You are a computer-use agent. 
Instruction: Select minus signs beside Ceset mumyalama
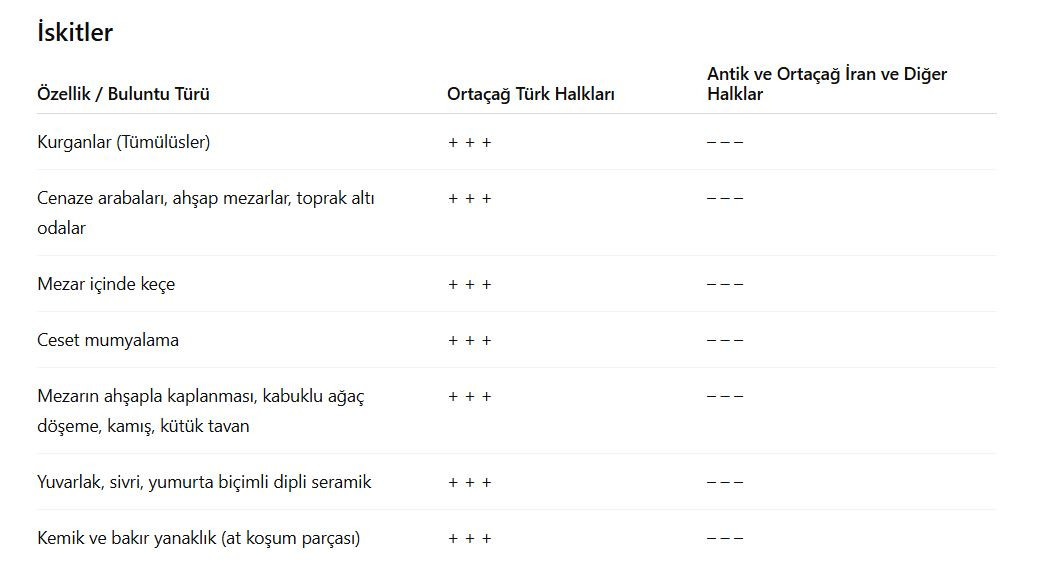pos(725,340)
